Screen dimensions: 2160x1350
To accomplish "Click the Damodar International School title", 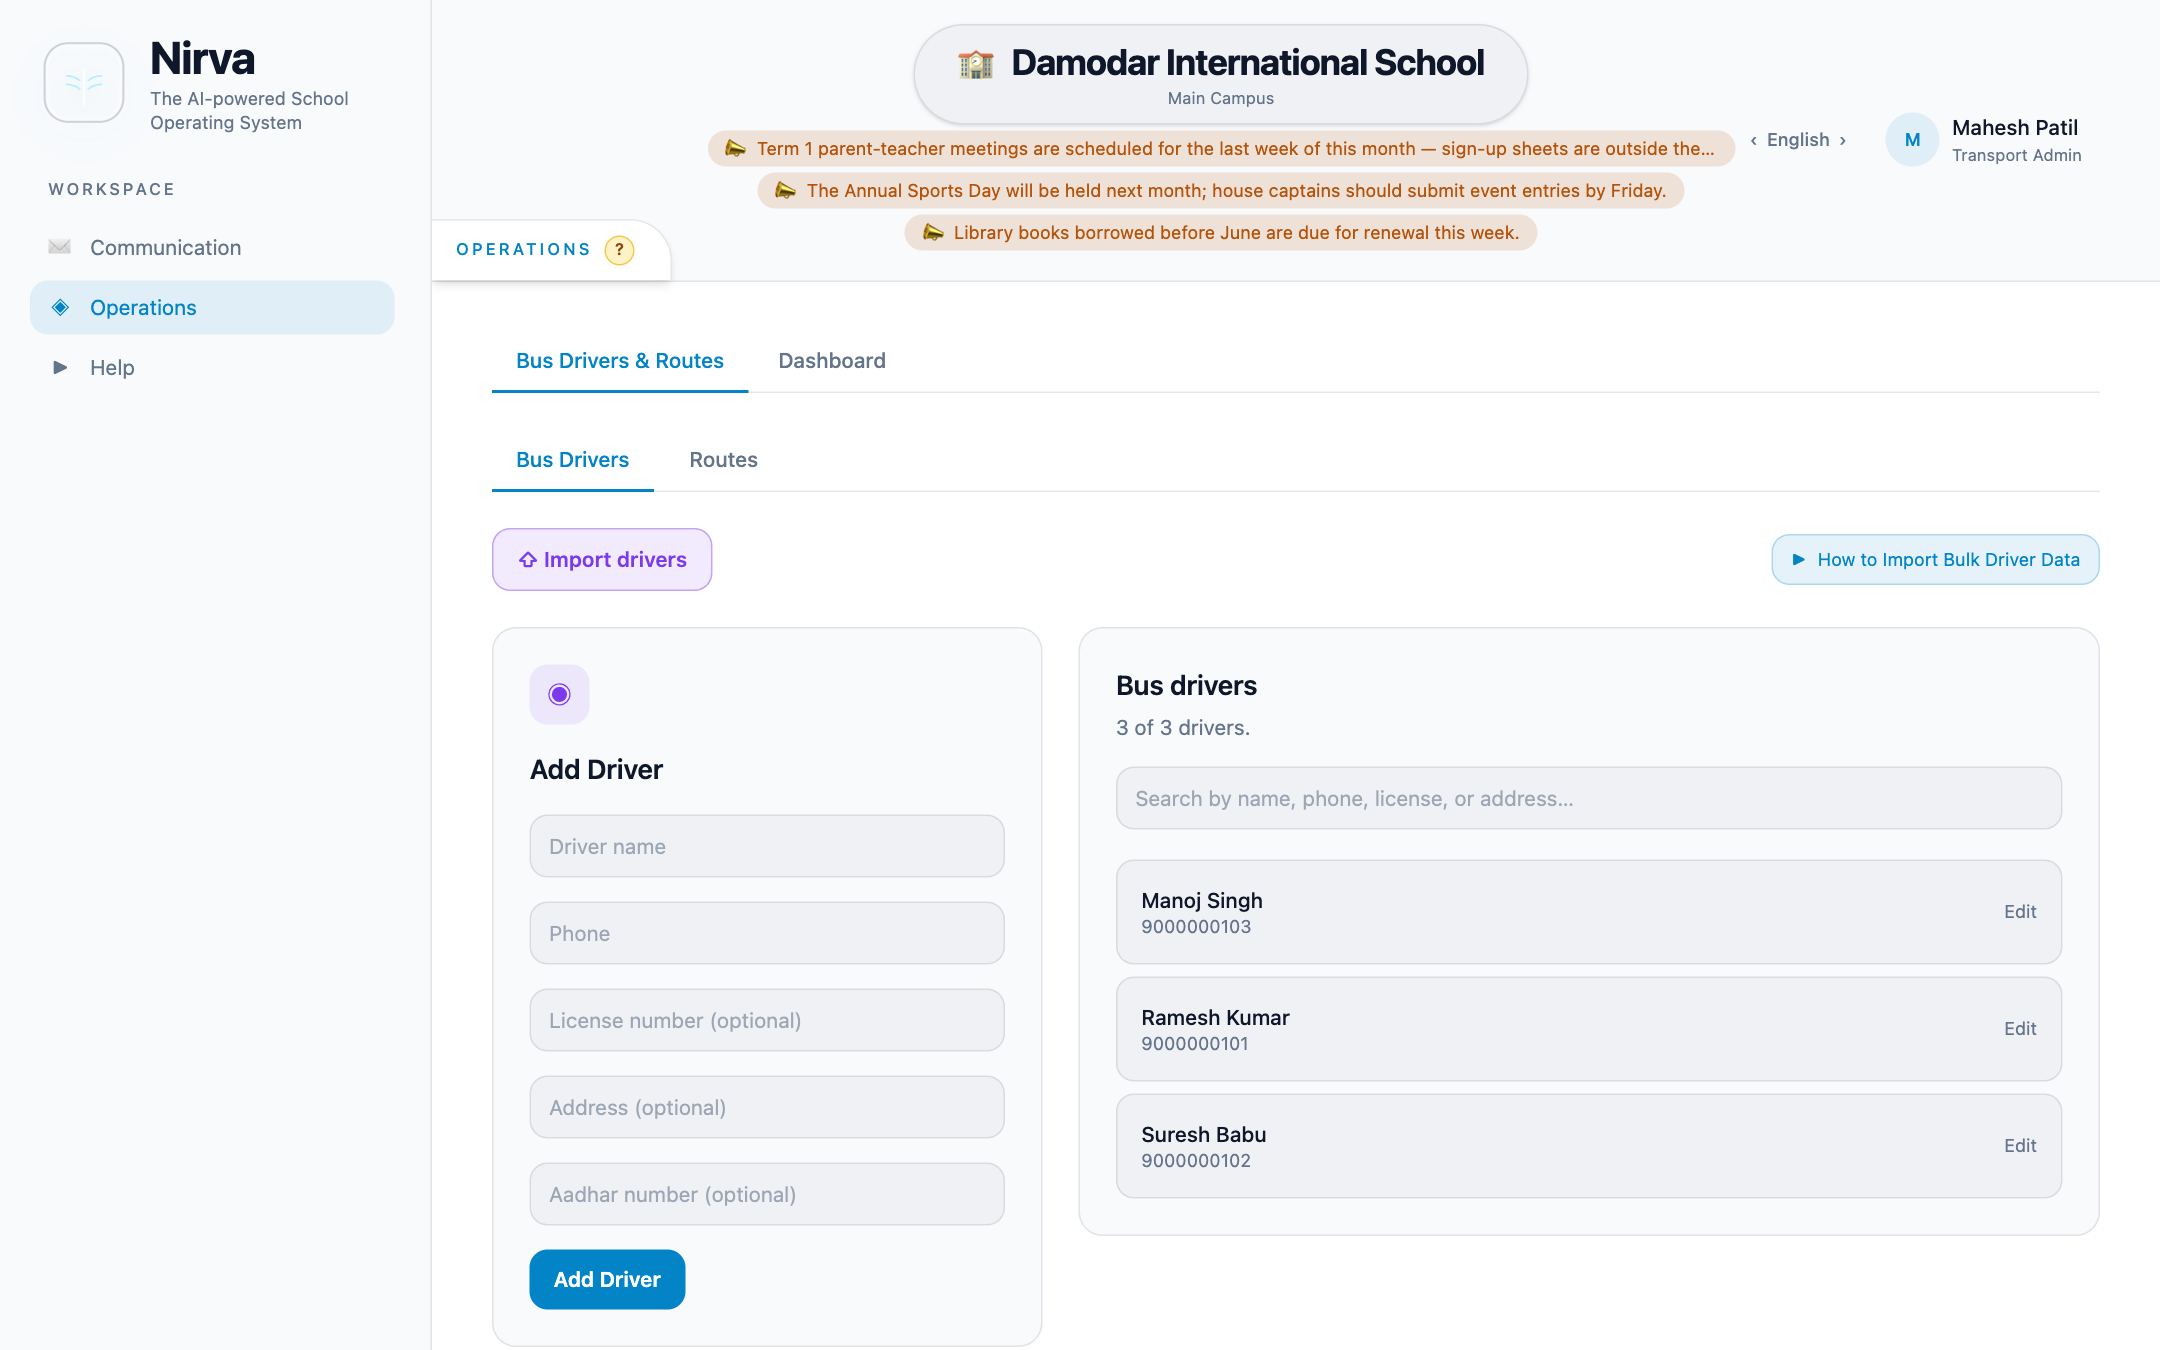I will point(1247,63).
